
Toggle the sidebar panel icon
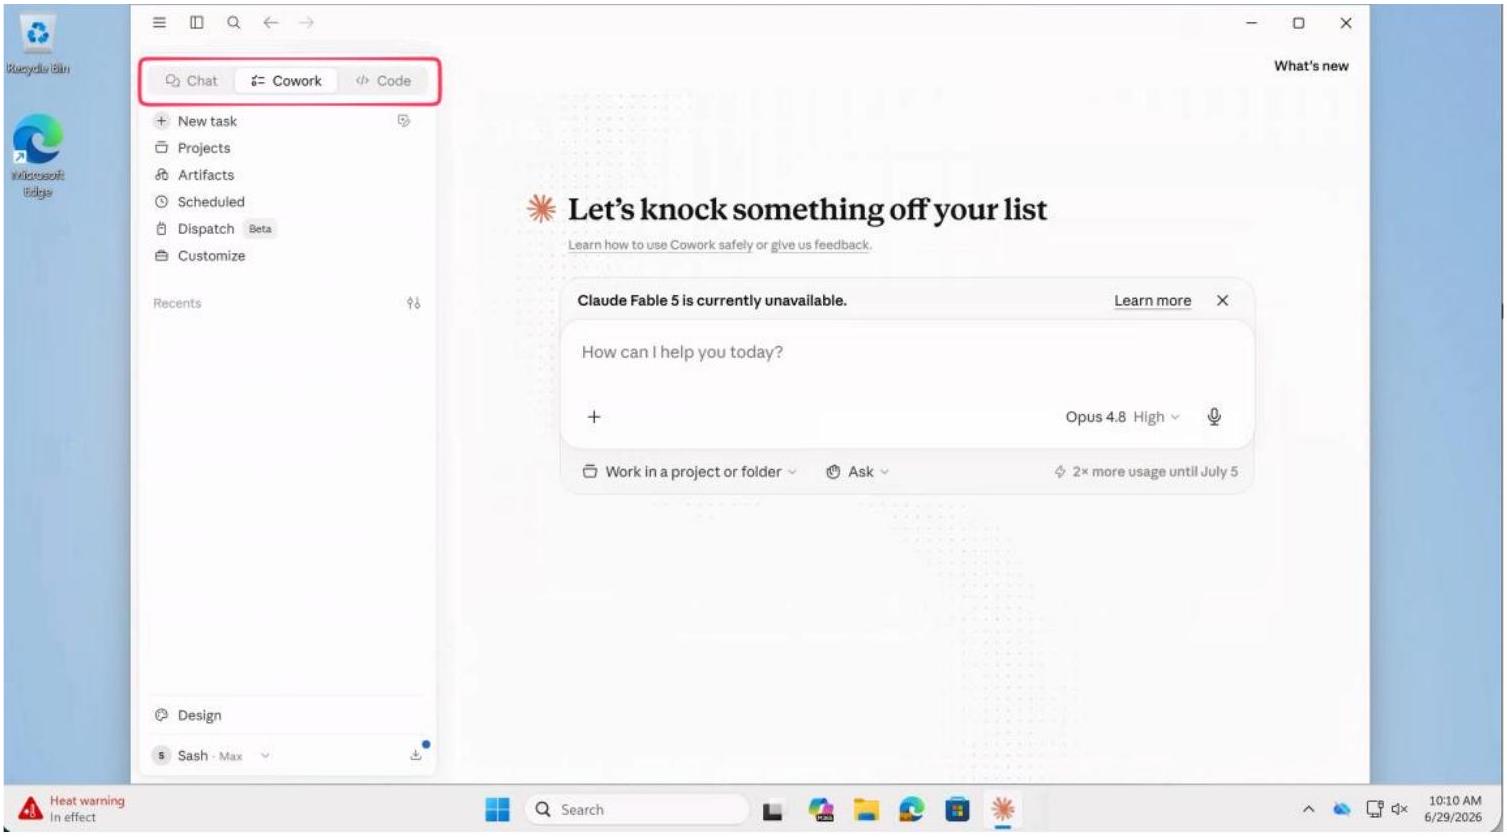196,22
